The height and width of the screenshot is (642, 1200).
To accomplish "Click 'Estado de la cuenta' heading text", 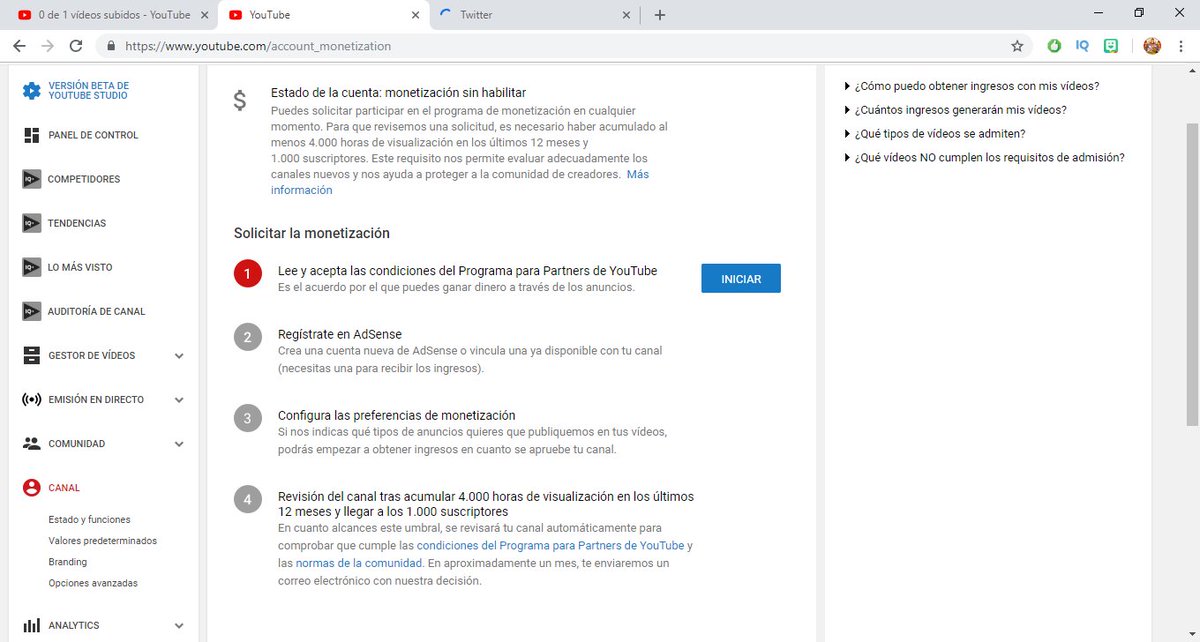I will click(398, 92).
